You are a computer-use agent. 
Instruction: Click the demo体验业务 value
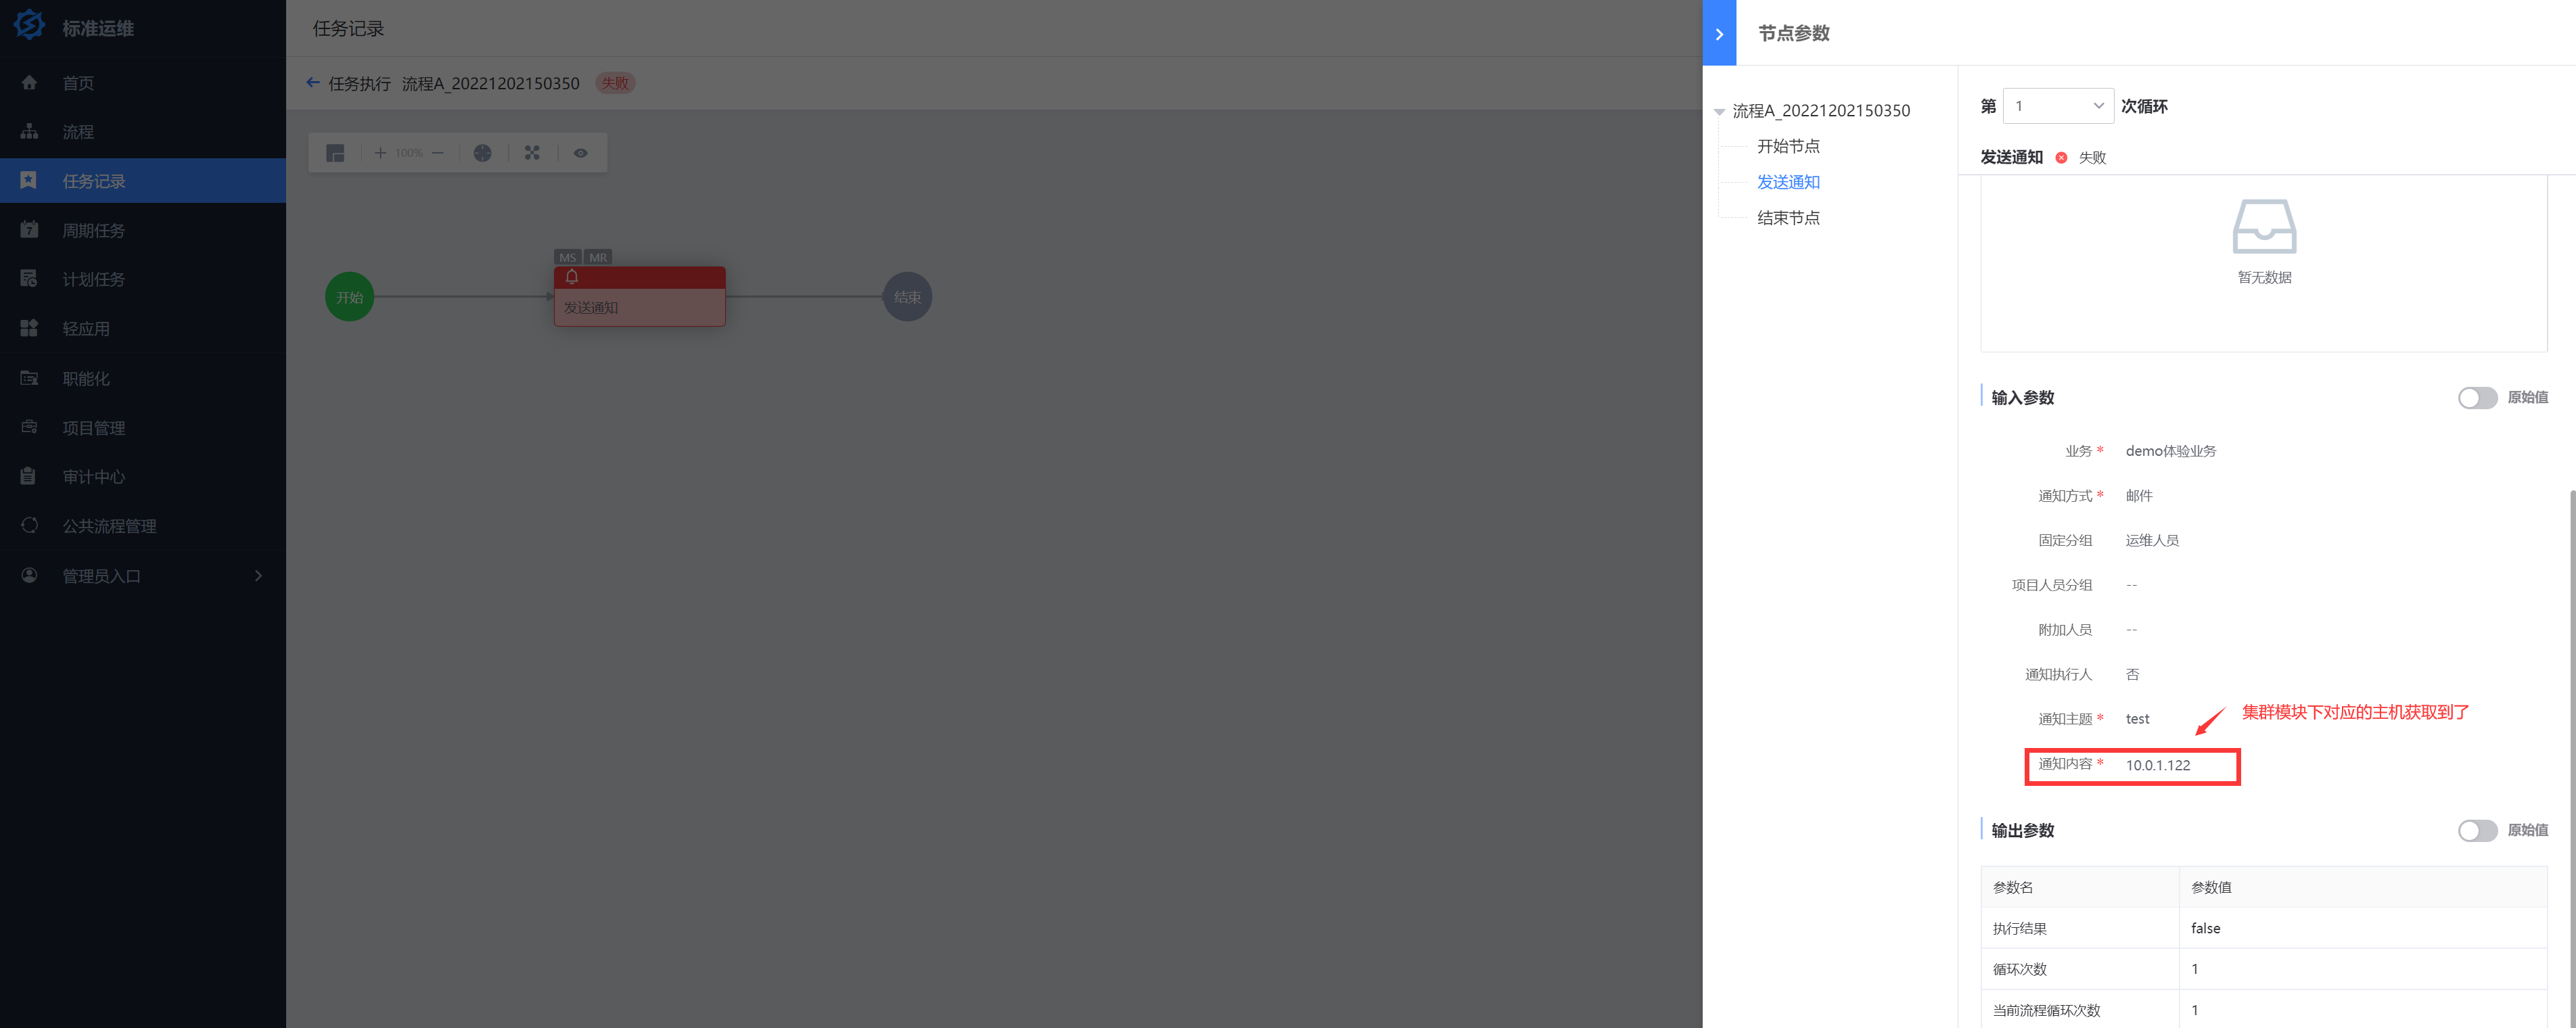pos(2170,451)
